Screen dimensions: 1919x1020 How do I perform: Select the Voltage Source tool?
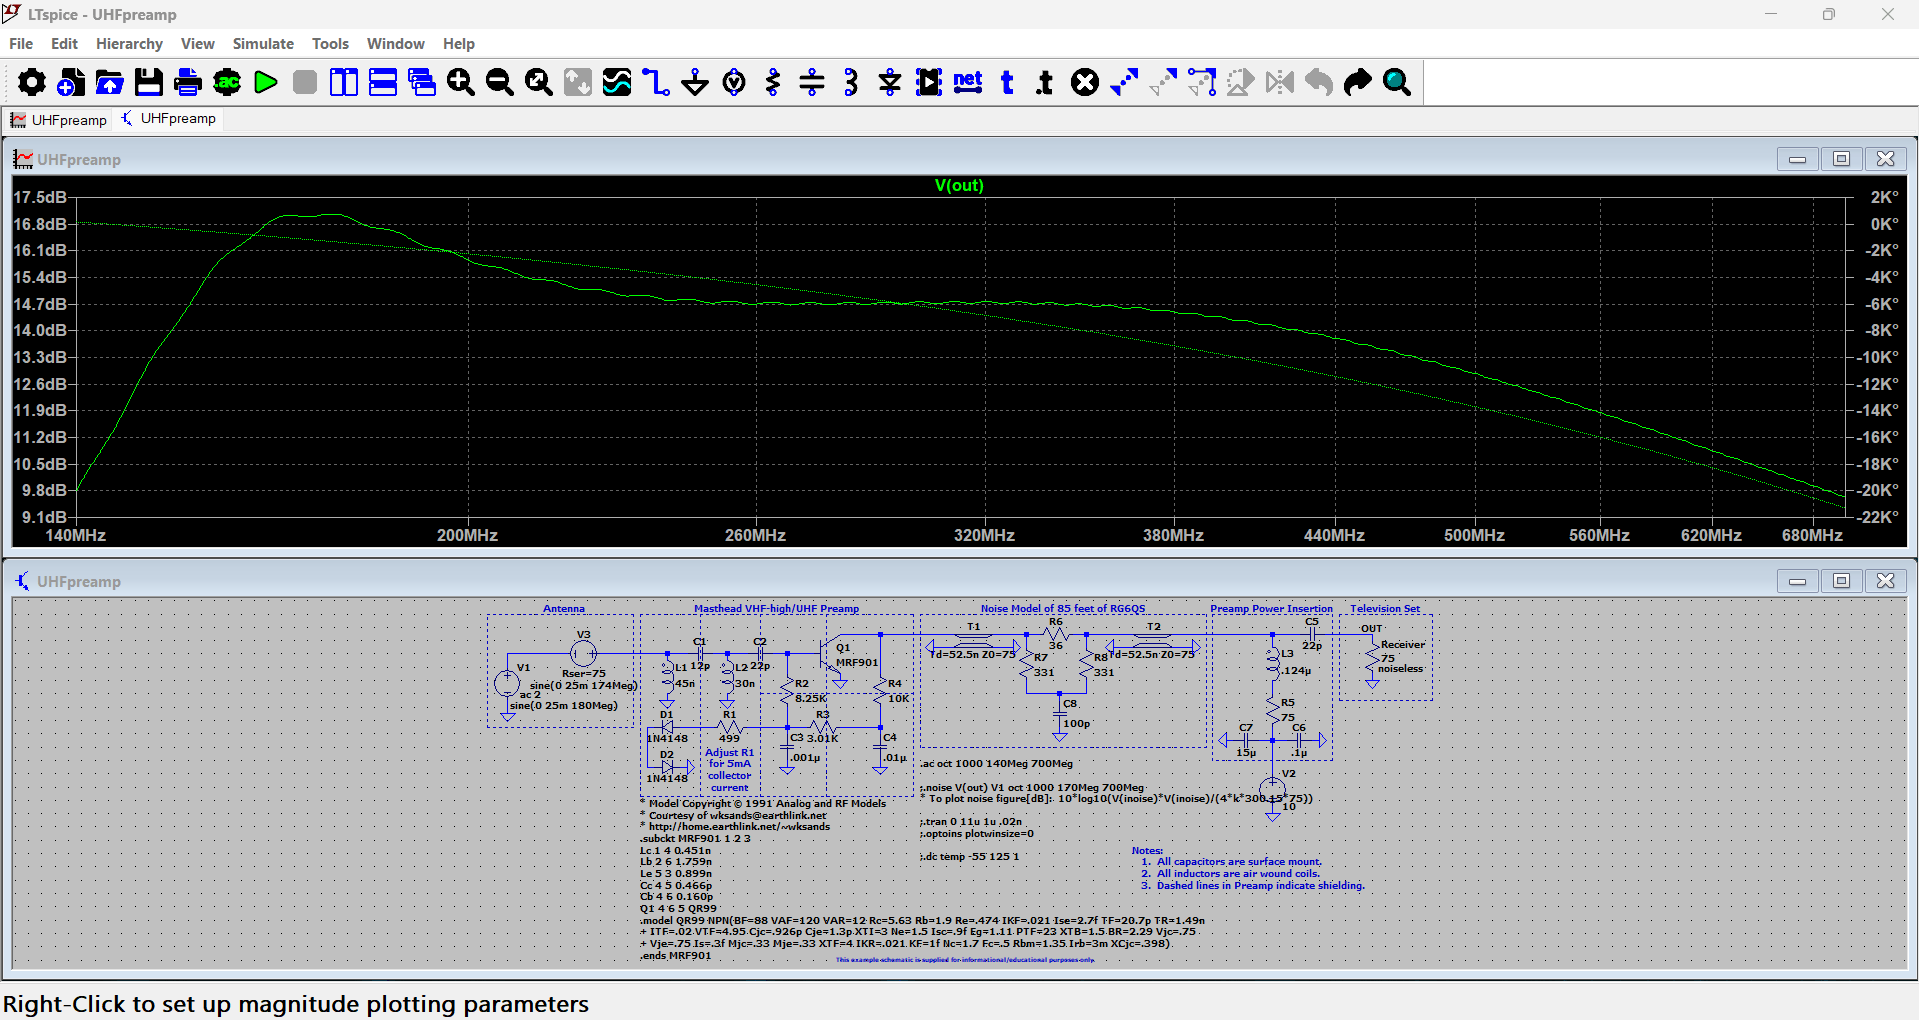tap(734, 82)
